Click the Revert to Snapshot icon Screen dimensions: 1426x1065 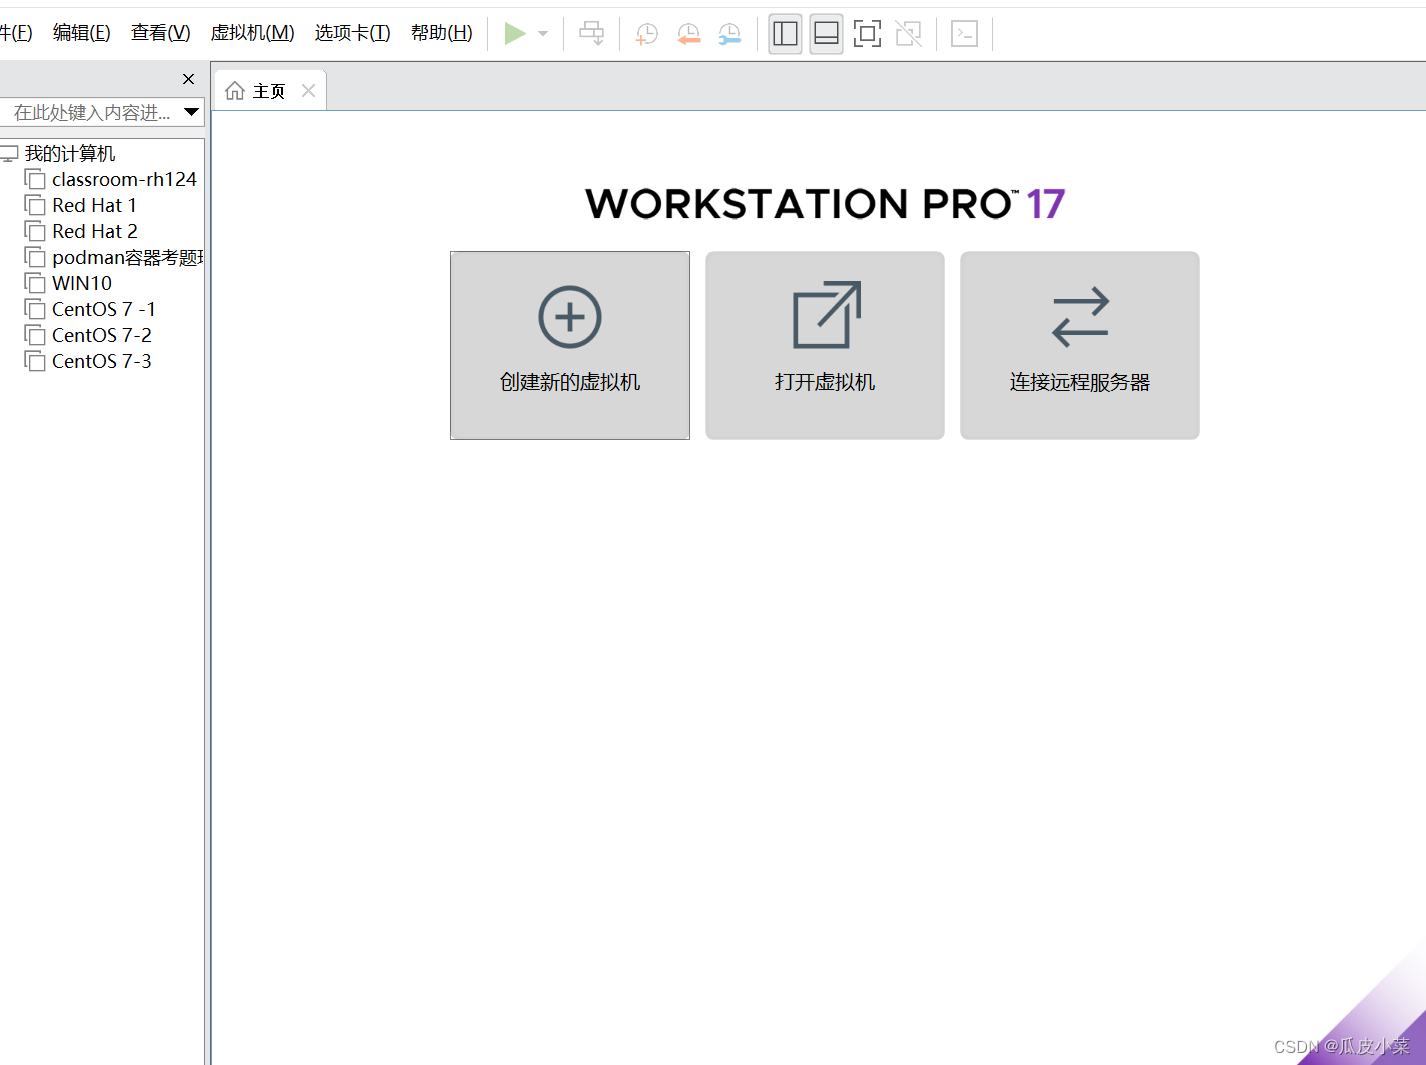[x=688, y=34]
